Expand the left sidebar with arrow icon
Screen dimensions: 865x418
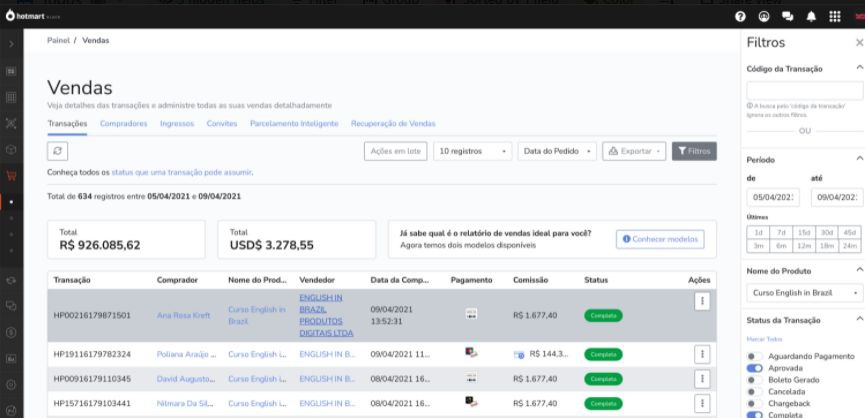[x=12, y=45]
